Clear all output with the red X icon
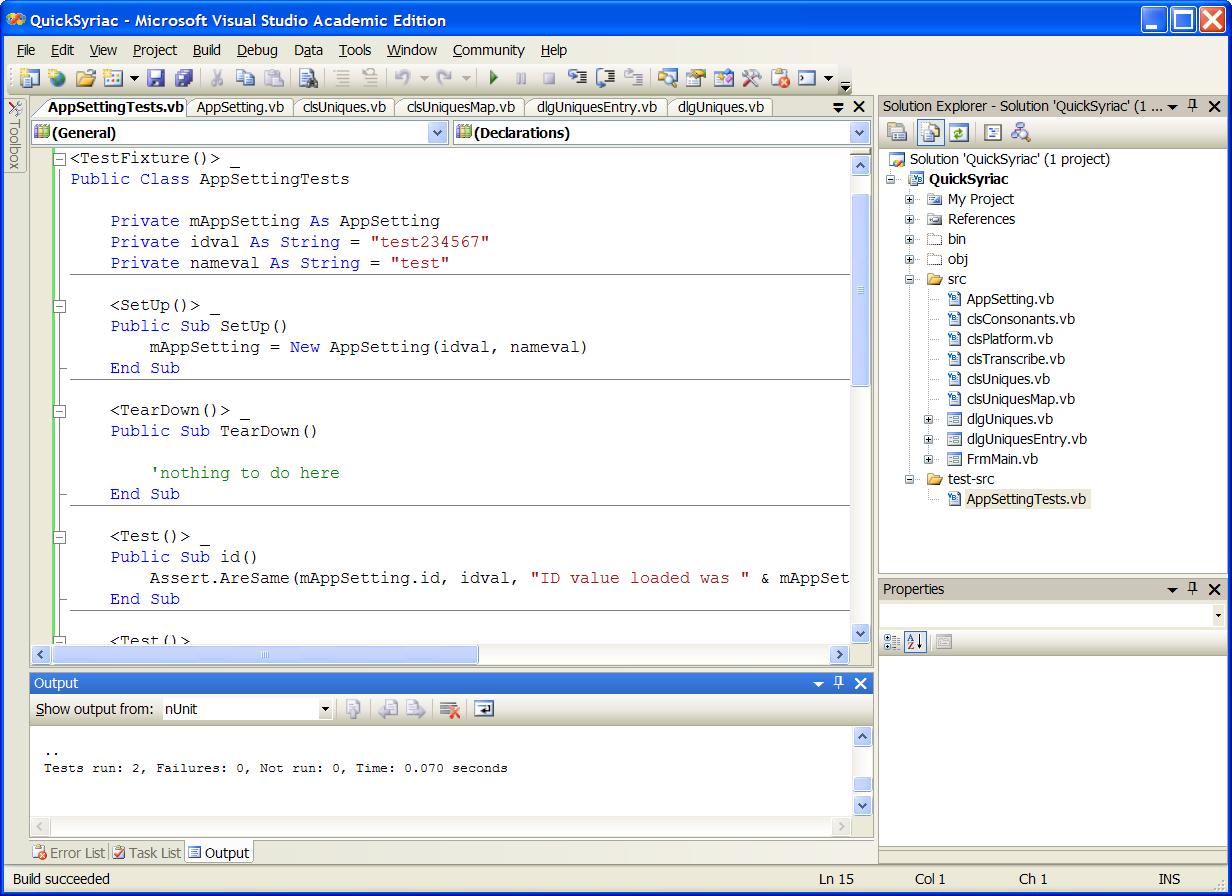1232x896 pixels. point(450,709)
